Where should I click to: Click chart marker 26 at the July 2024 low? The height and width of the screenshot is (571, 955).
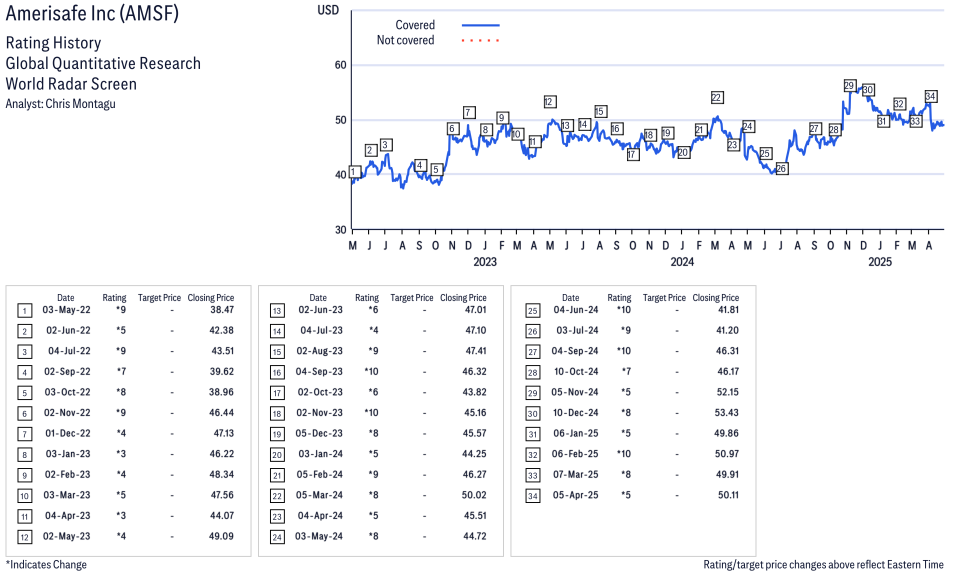(781, 169)
